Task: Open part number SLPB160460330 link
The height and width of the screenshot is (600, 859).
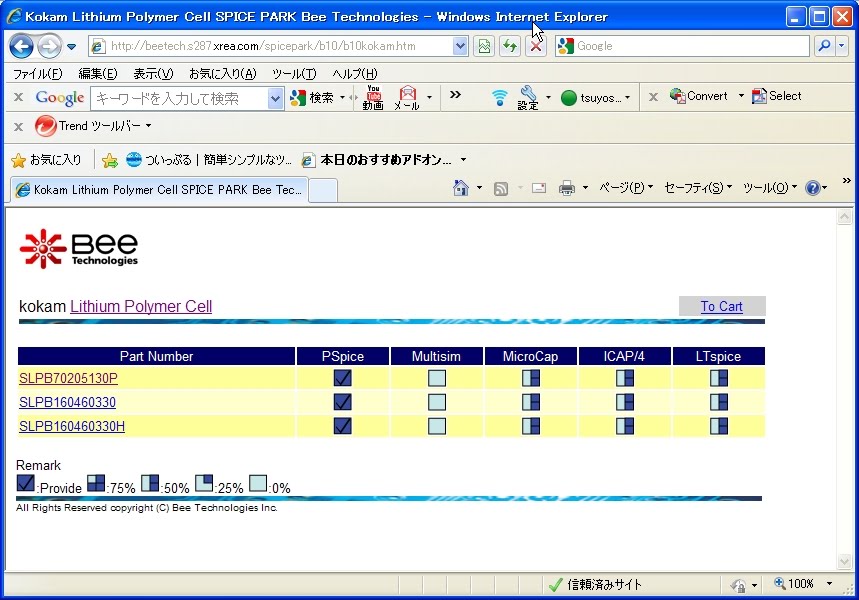Action: point(67,402)
